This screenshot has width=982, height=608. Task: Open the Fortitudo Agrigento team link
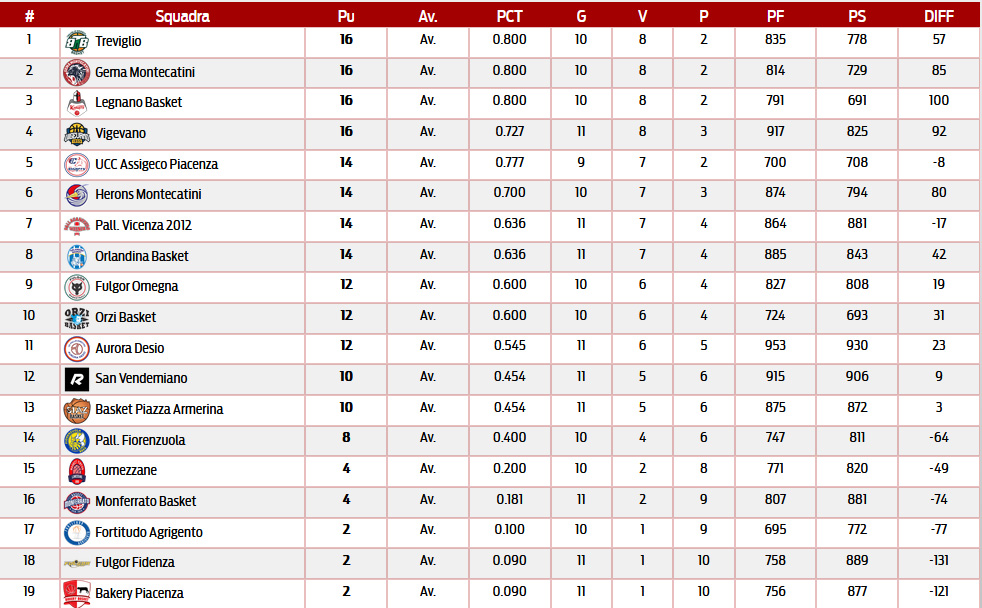point(148,532)
